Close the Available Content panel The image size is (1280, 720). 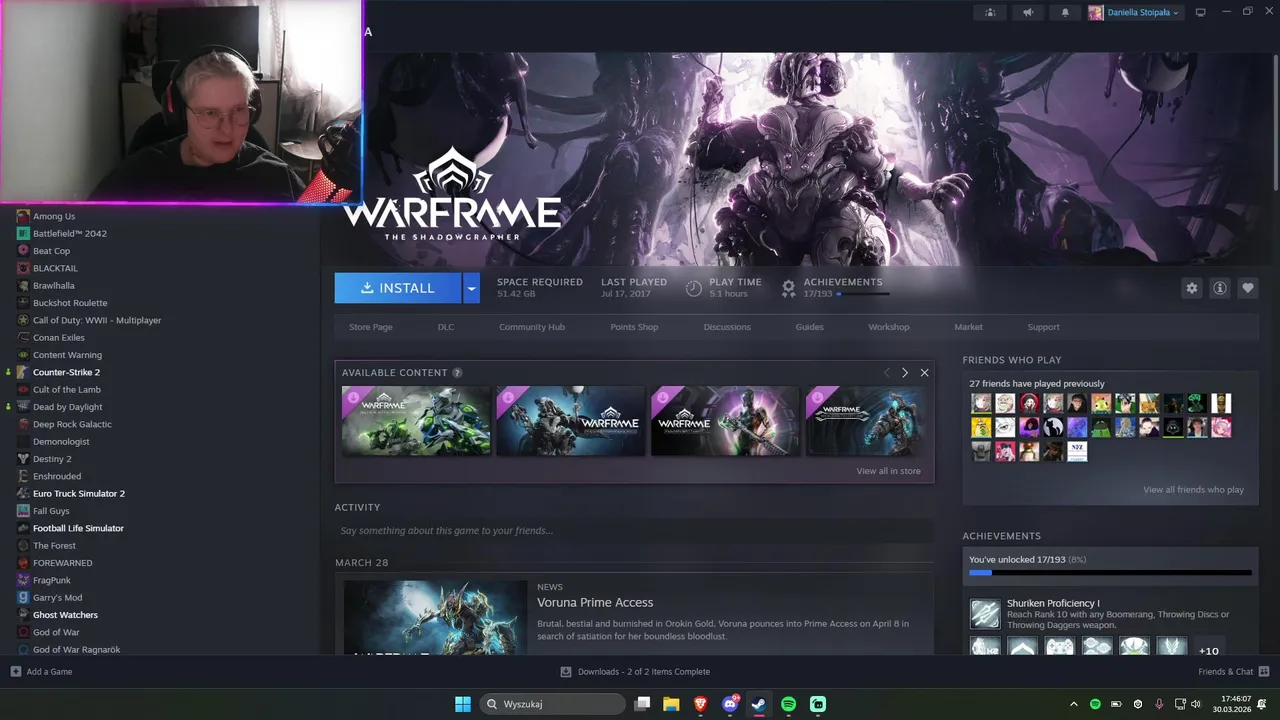point(924,373)
